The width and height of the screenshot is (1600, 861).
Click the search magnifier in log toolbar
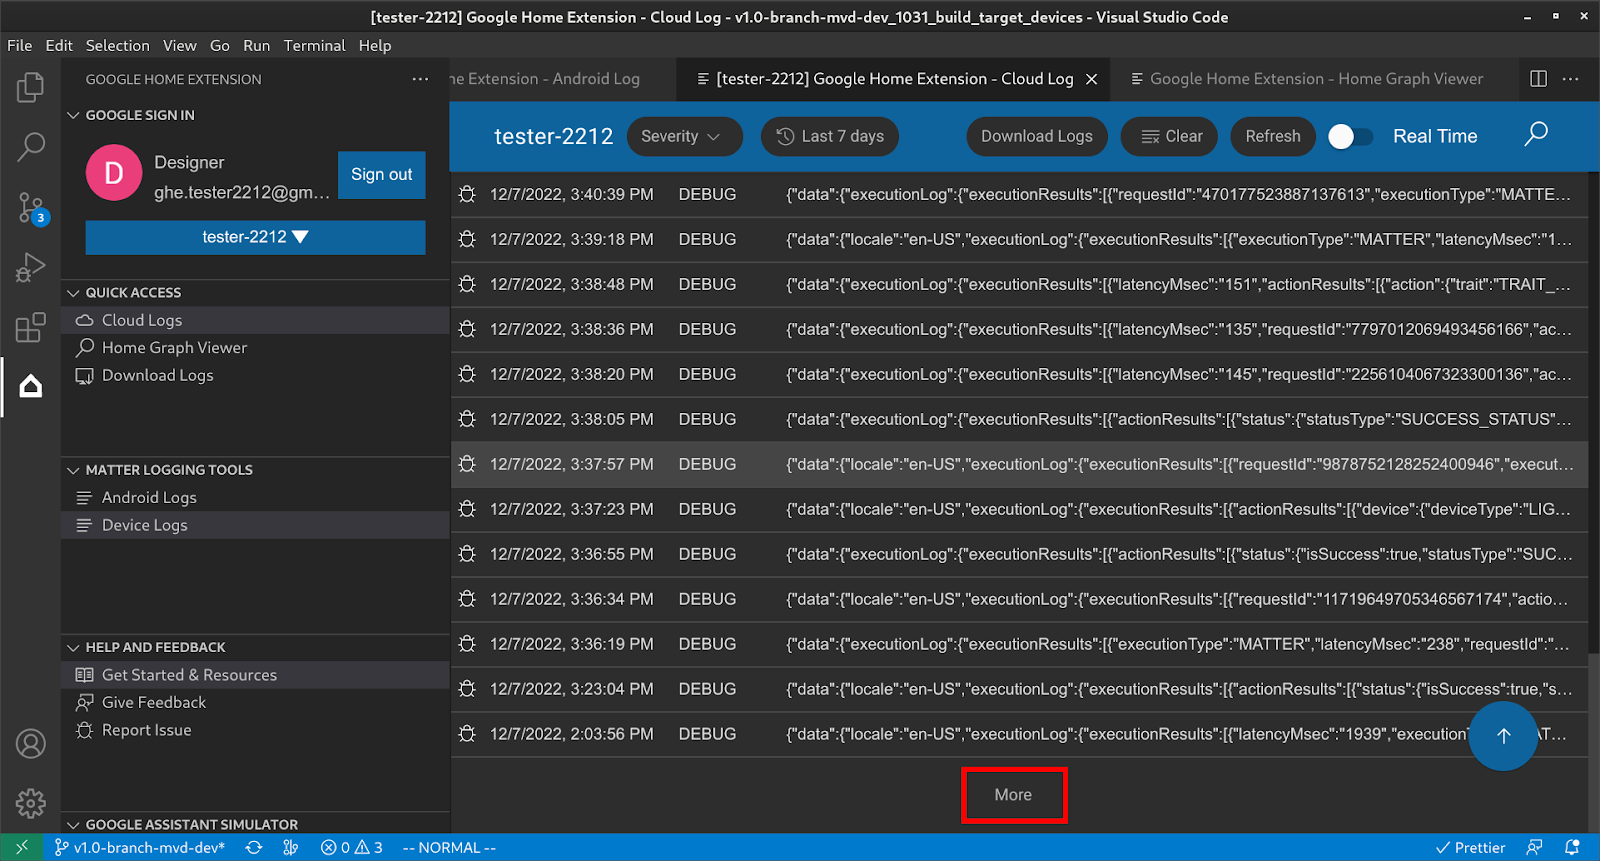tap(1536, 135)
